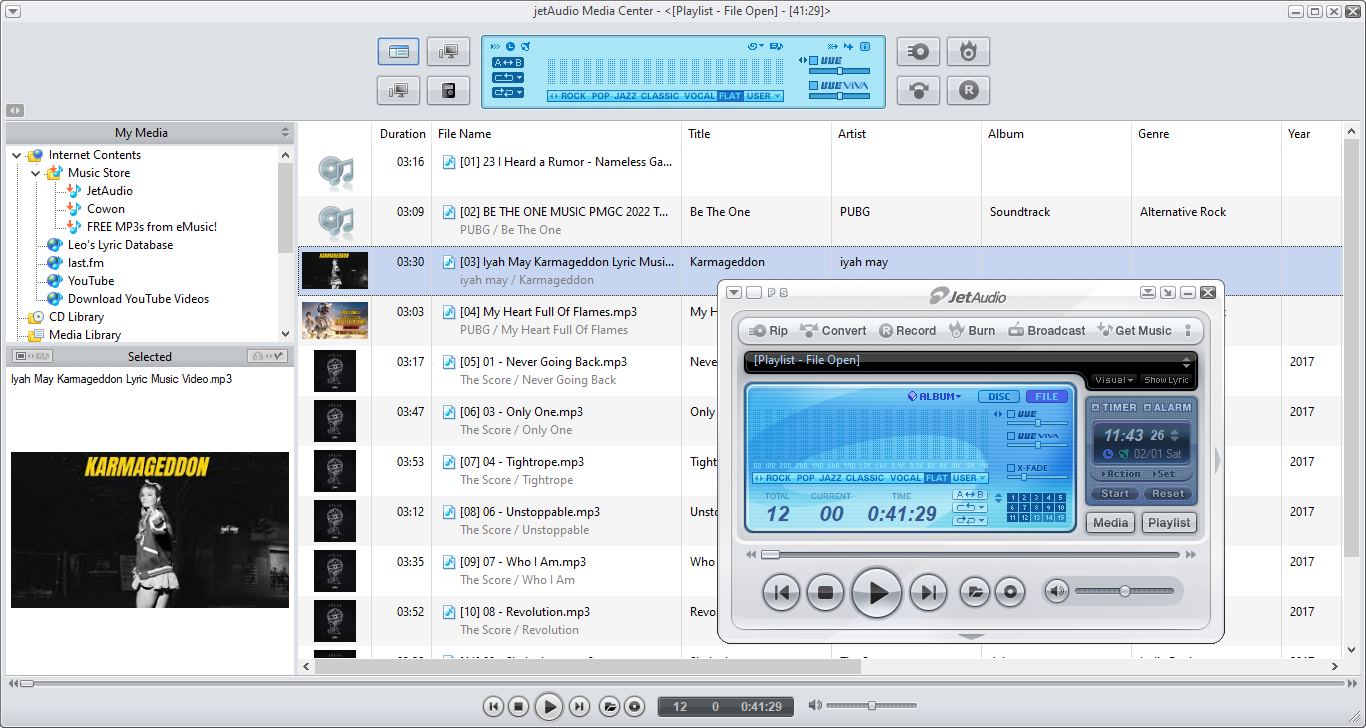
Task: Enable X-FADE checkbox in the JetAudio player
Action: (1011, 468)
